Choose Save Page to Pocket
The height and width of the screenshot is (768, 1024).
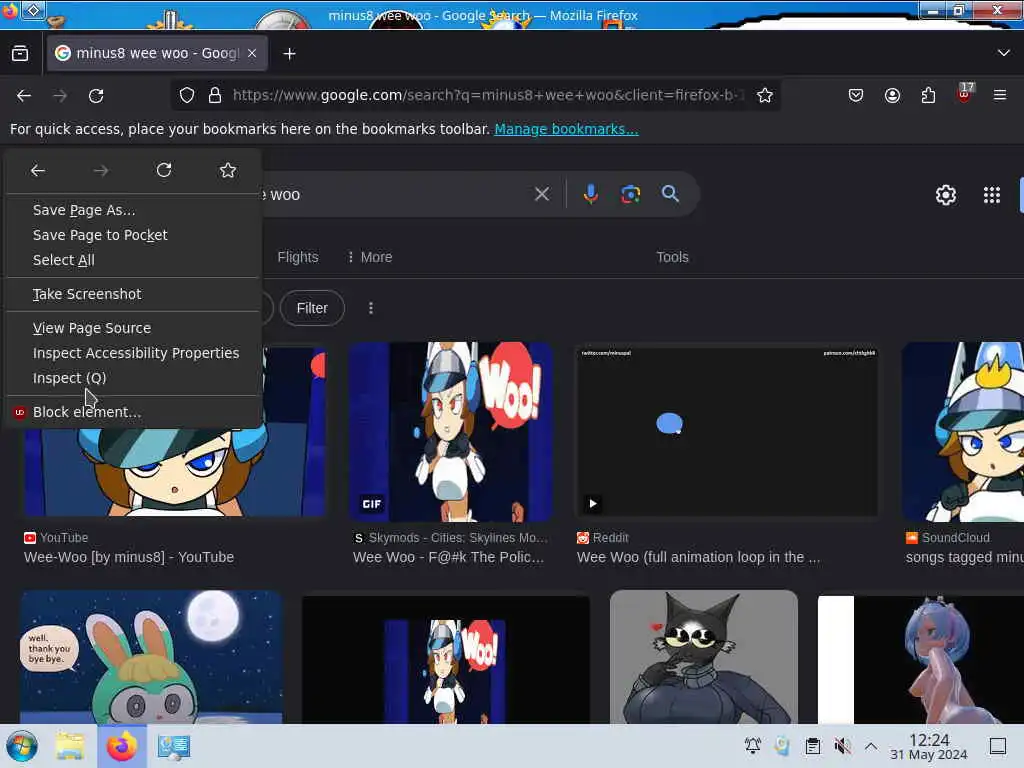click(x=134, y=235)
